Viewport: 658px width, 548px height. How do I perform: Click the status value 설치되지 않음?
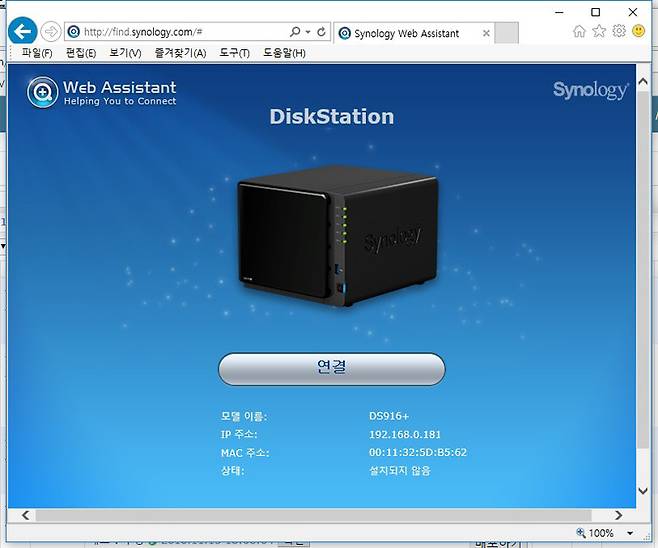tap(400, 470)
